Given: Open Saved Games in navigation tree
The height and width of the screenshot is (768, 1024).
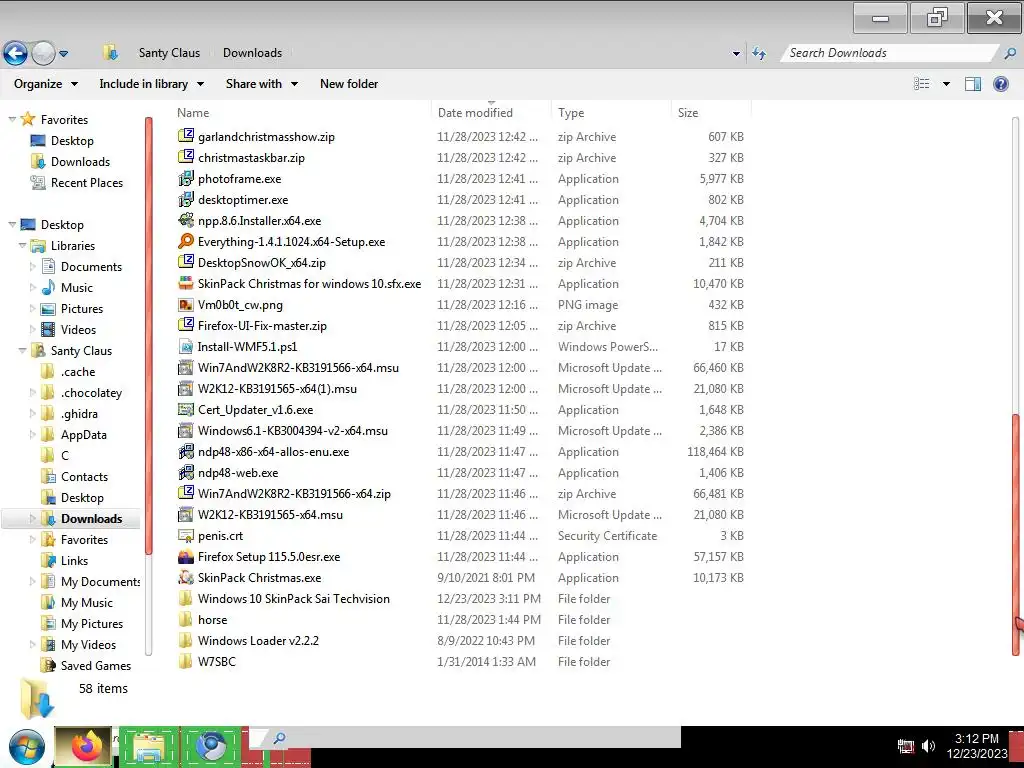Looking at the screenshot, I should 95,665.
